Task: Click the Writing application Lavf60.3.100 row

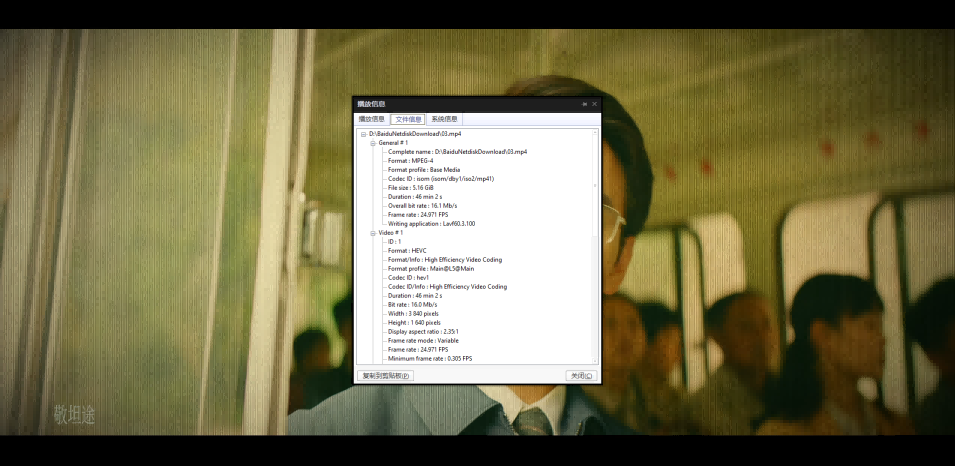Action: click(431, 224)
